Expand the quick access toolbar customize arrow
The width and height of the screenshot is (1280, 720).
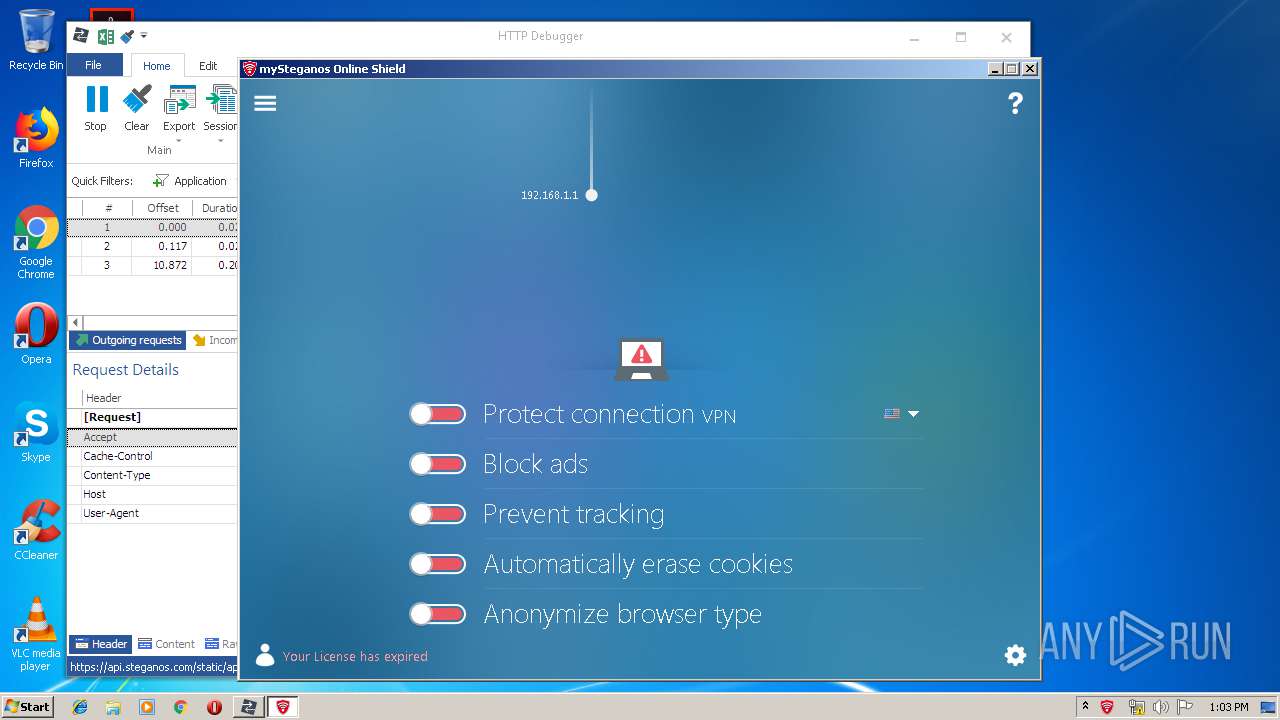tap(144, 36)
